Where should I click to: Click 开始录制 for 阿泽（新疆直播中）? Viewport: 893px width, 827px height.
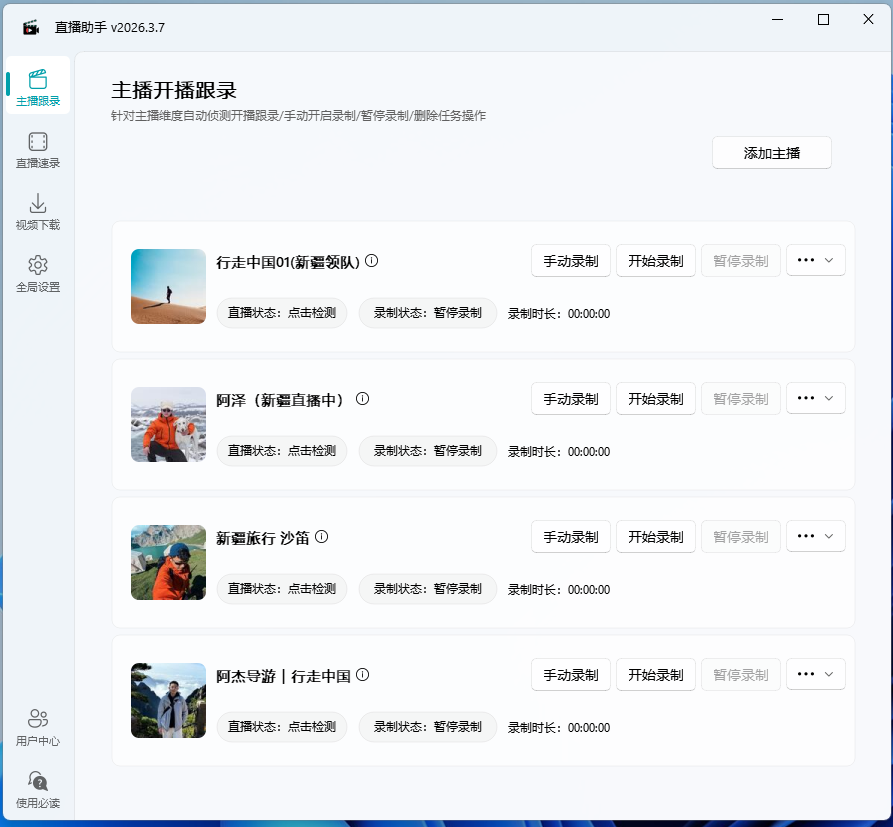(655, 398)
